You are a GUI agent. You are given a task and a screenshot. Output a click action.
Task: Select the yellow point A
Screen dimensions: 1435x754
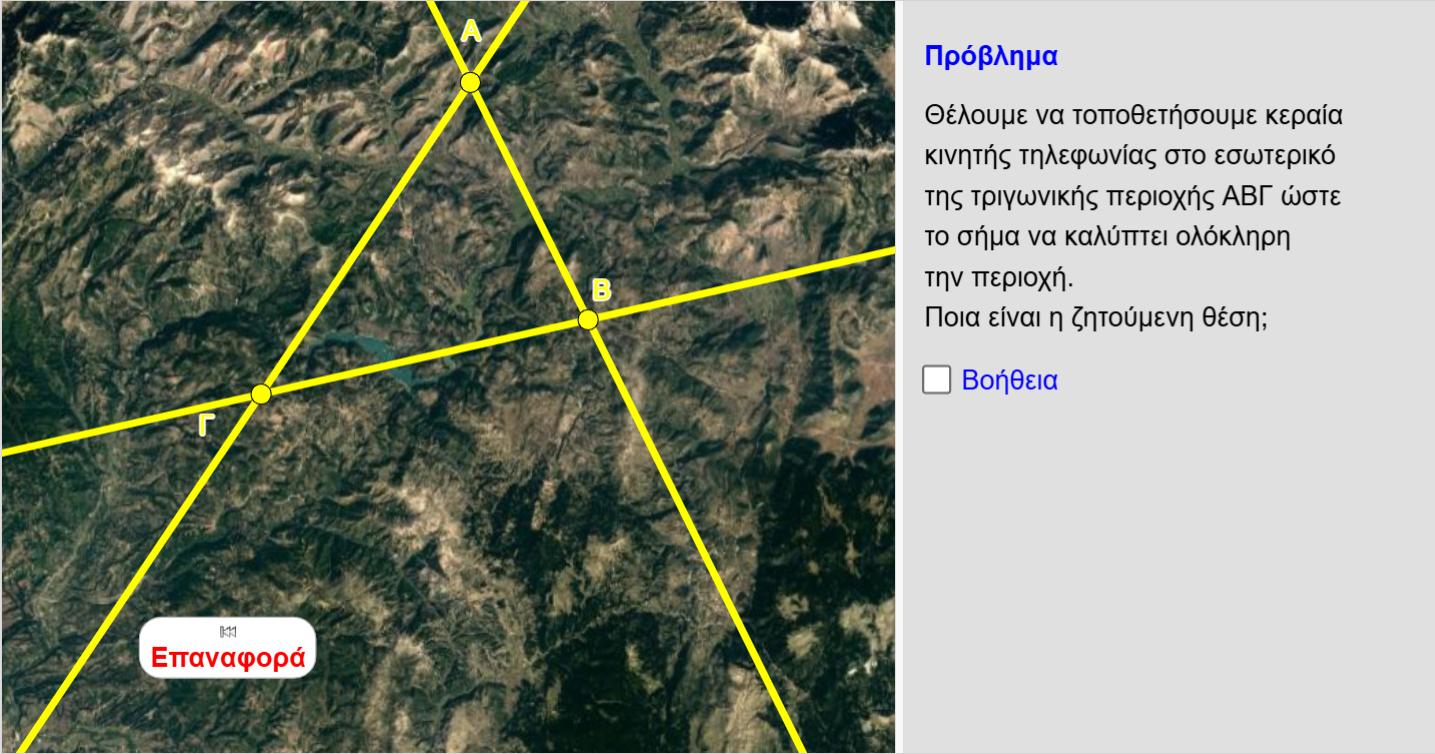pos(470,82)
